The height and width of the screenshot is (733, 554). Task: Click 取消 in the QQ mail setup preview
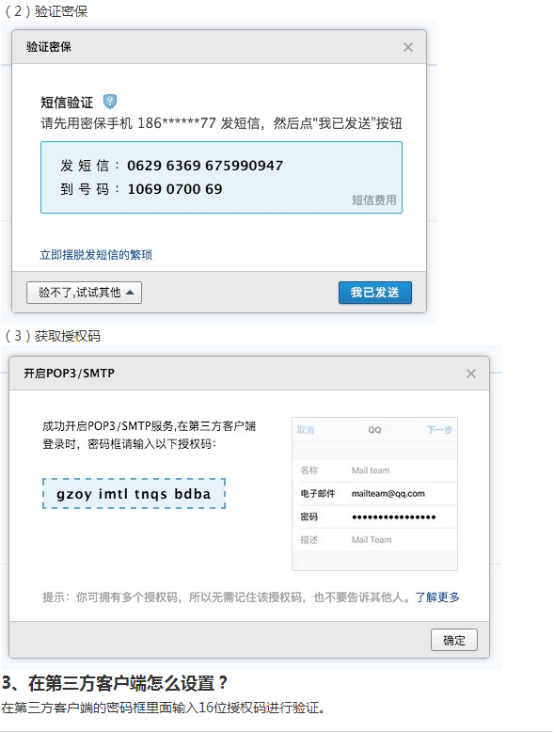[305, 430]
